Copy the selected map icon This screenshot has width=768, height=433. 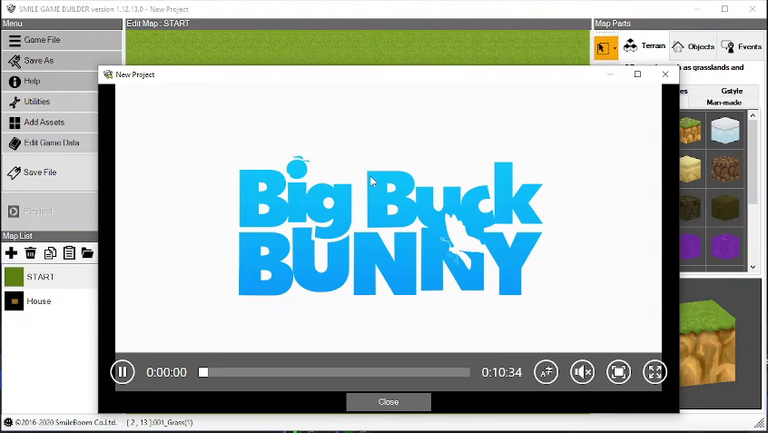[49, 253]
